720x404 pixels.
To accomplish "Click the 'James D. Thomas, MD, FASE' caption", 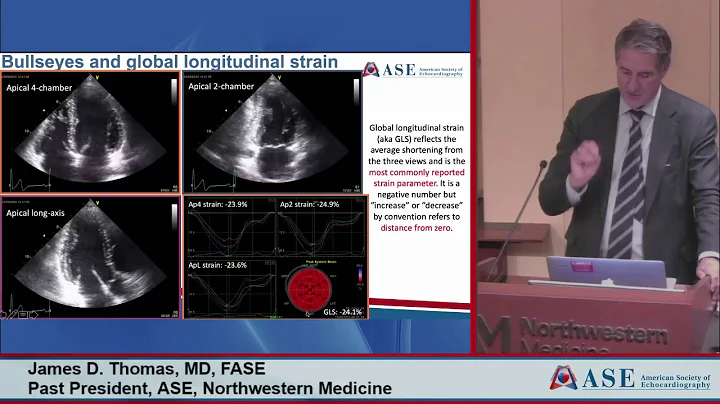I will 146,369.
